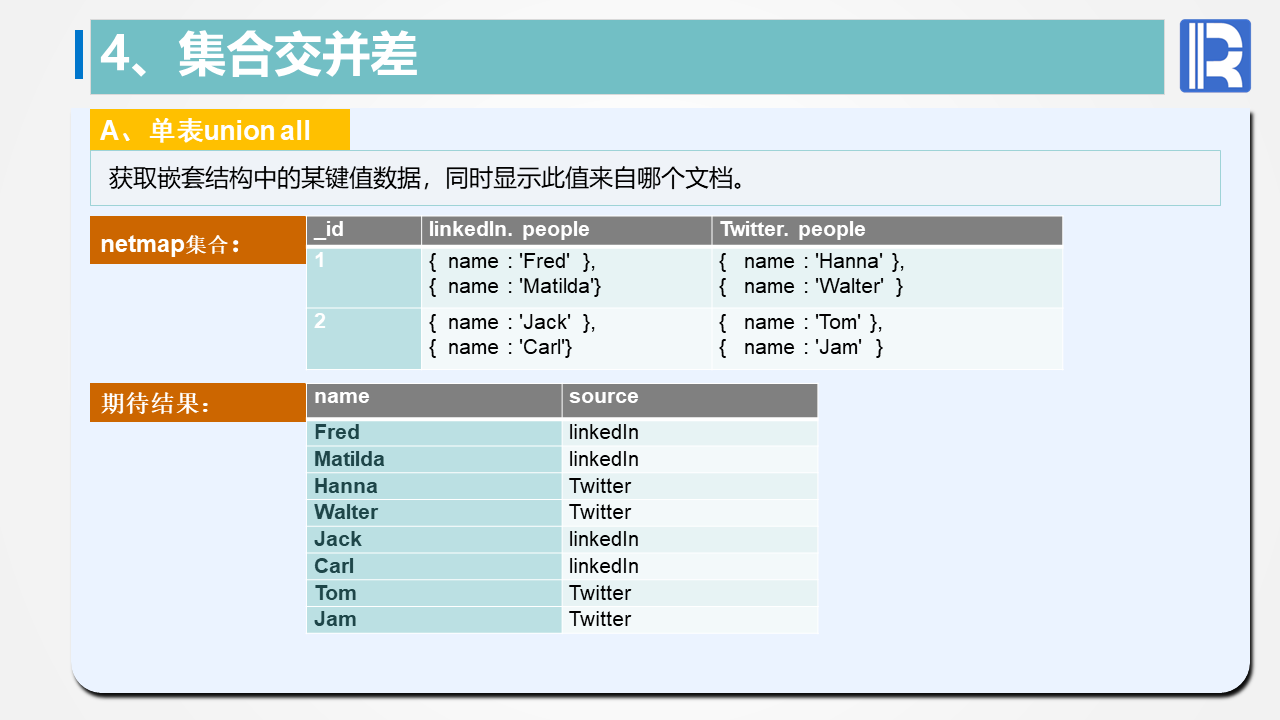Select the line { name : 'Hanna' } in netmap table
1280x720 pixels.
(811, 261)
